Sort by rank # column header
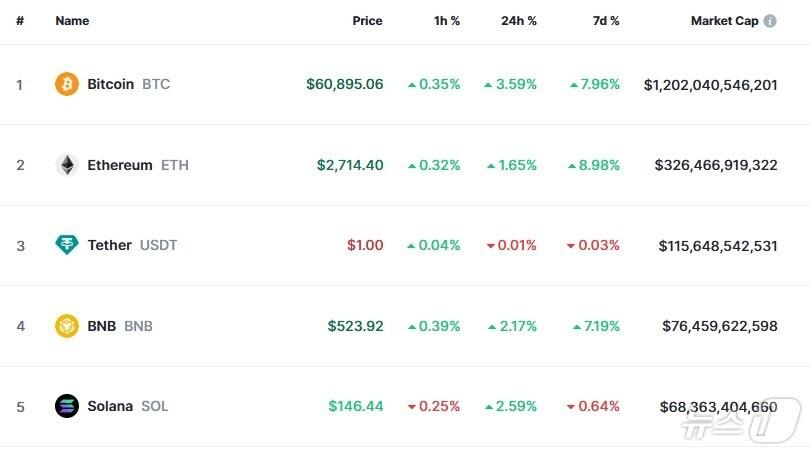The height and width of the screenshot is (455, 811). [x=20, y=21]
